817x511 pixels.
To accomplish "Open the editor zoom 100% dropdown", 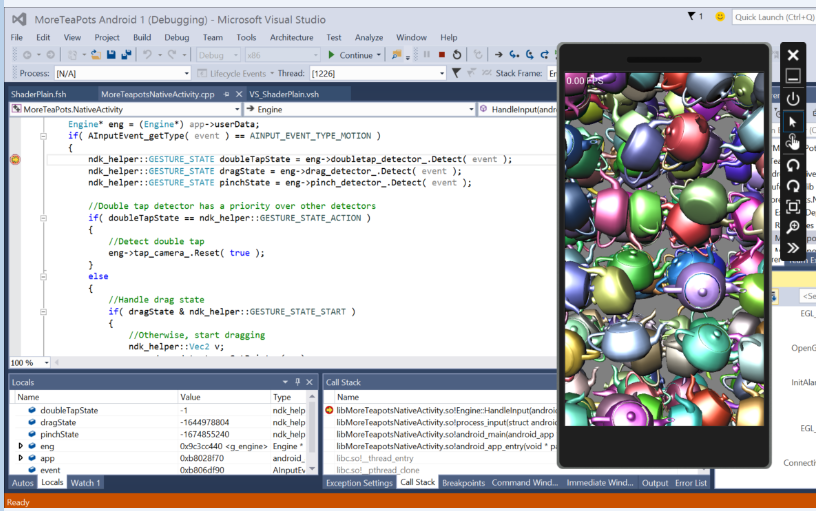I will coord(47,363).
